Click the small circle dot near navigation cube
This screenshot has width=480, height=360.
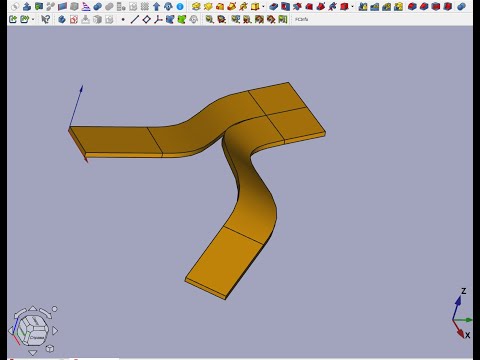click(55, 309)
